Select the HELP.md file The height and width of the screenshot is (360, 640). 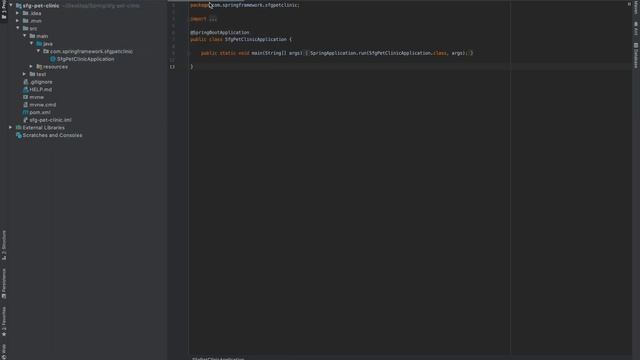click(x=40, y=89)
